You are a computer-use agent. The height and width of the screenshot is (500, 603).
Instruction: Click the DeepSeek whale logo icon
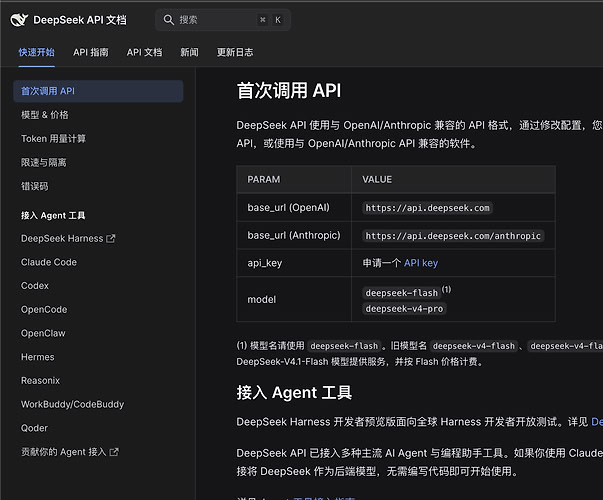[x=19, y=20]
